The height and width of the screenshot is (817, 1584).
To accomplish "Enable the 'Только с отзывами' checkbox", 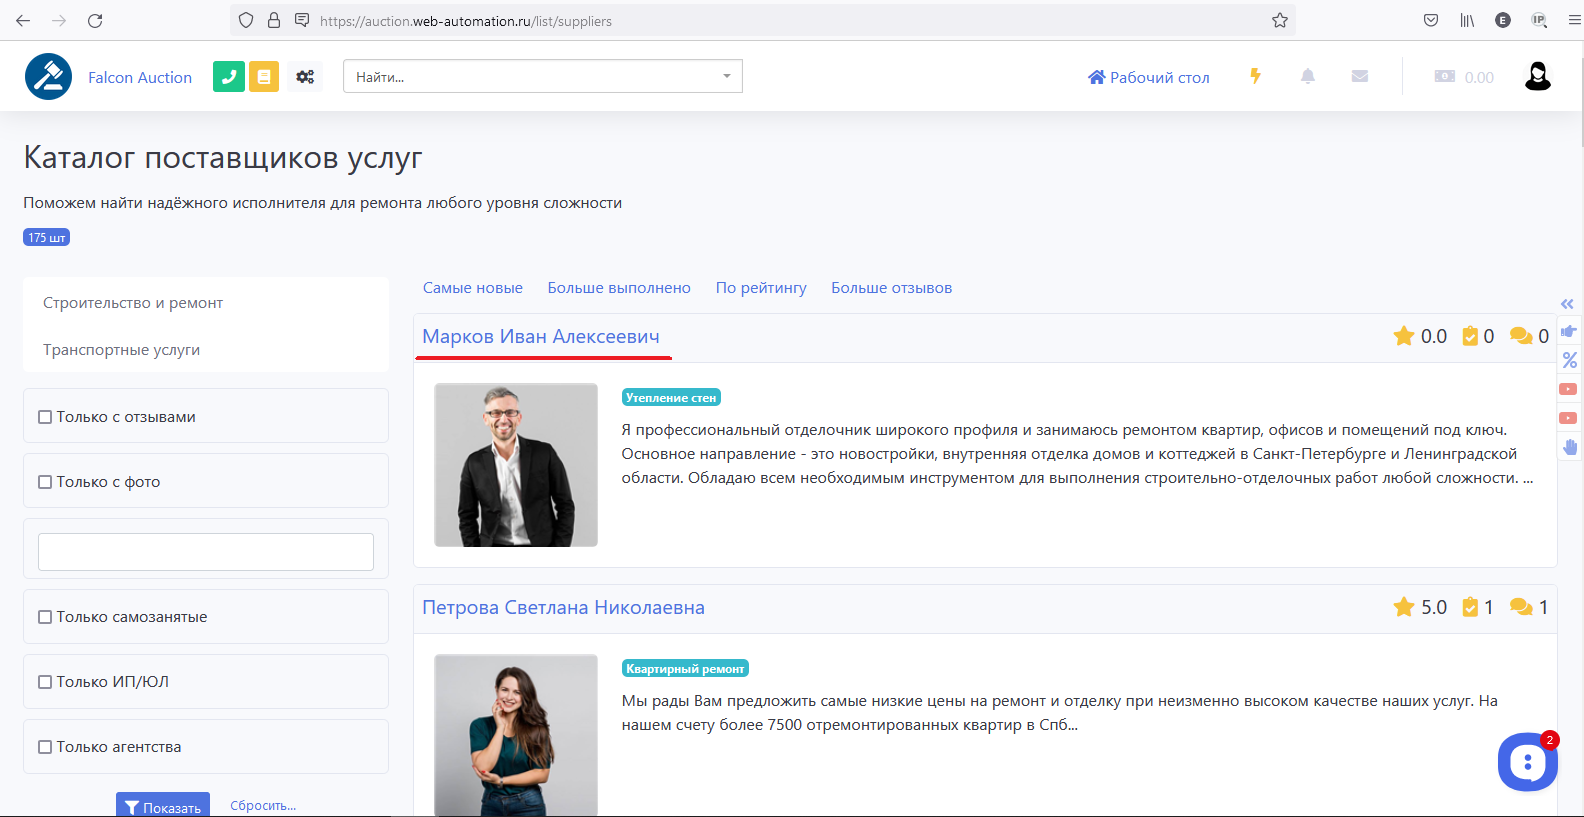I will (45, 417).
